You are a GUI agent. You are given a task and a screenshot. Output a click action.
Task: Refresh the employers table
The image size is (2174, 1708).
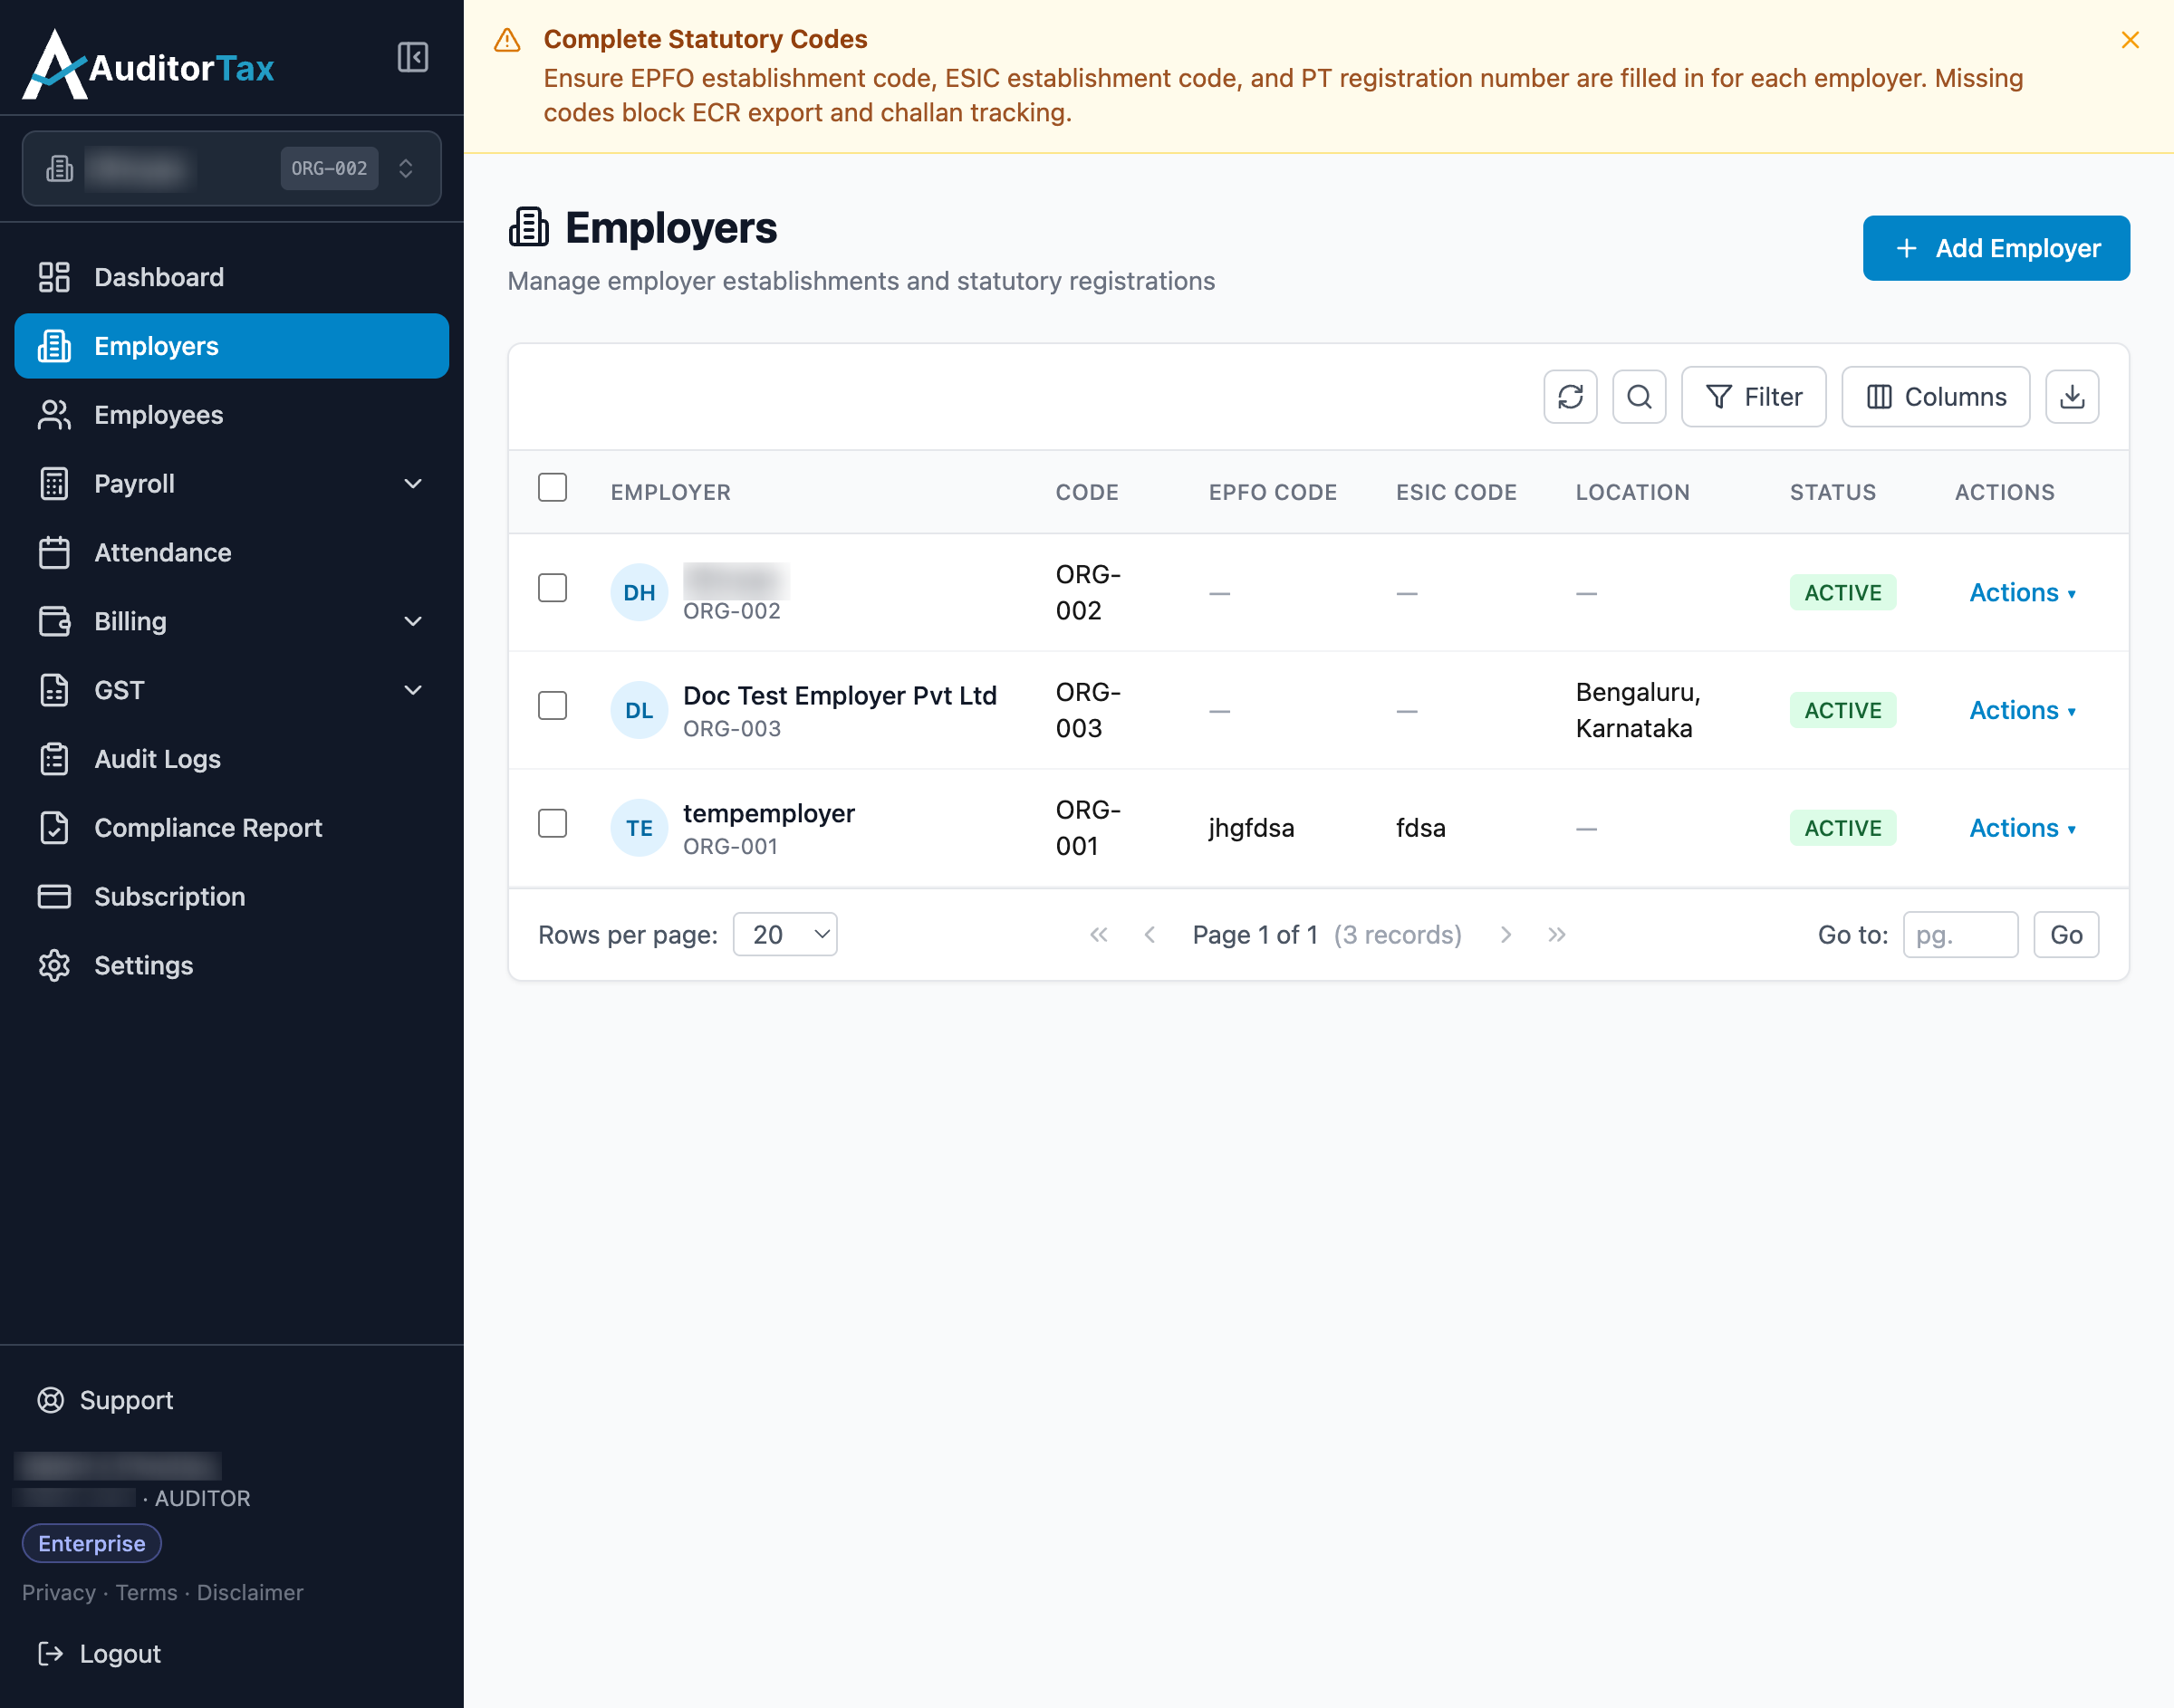pos(1570,397)
